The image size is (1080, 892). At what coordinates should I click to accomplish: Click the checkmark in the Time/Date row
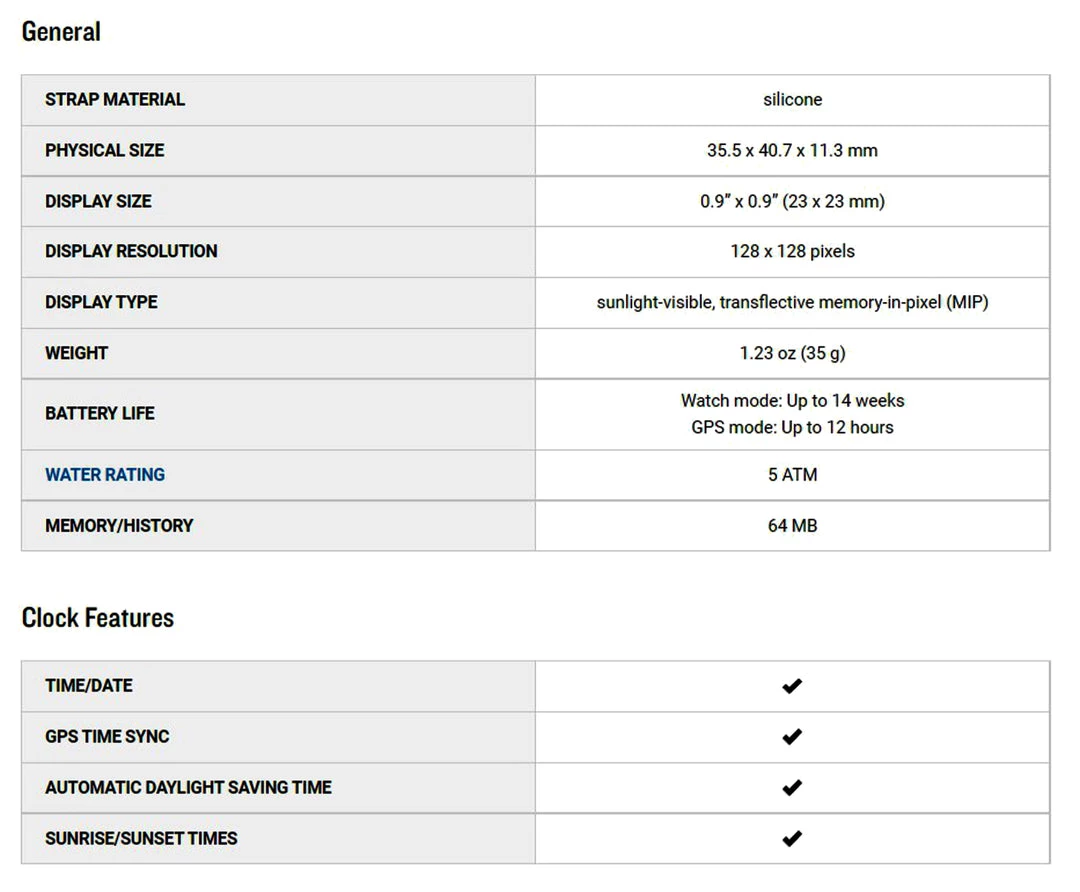tap(792, 686)
